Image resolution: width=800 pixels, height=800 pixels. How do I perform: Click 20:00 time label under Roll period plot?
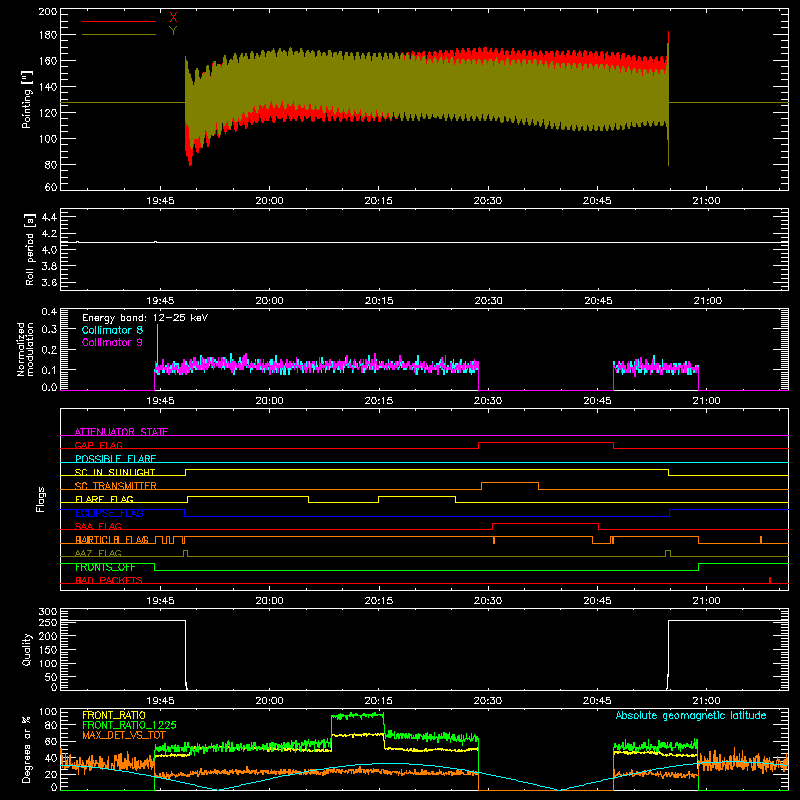tap(269, 301)
